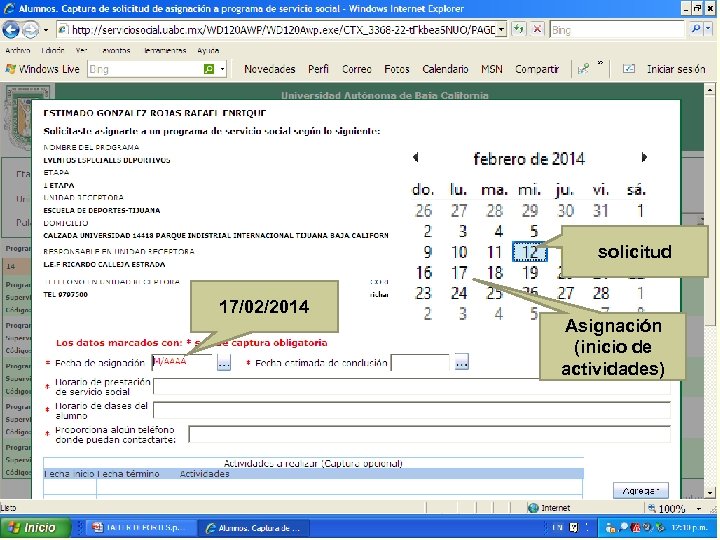The image size is (720, 540).
Task: Click the Fecha inicio column header
Action: [69, 474]
